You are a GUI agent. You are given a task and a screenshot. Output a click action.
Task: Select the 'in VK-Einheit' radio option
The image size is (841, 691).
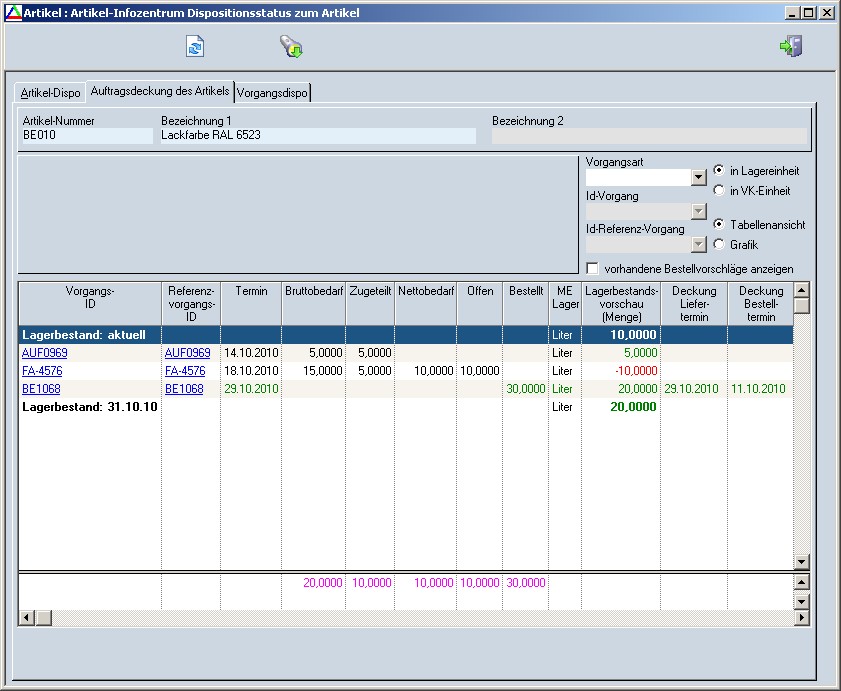(x=719, y=191)
